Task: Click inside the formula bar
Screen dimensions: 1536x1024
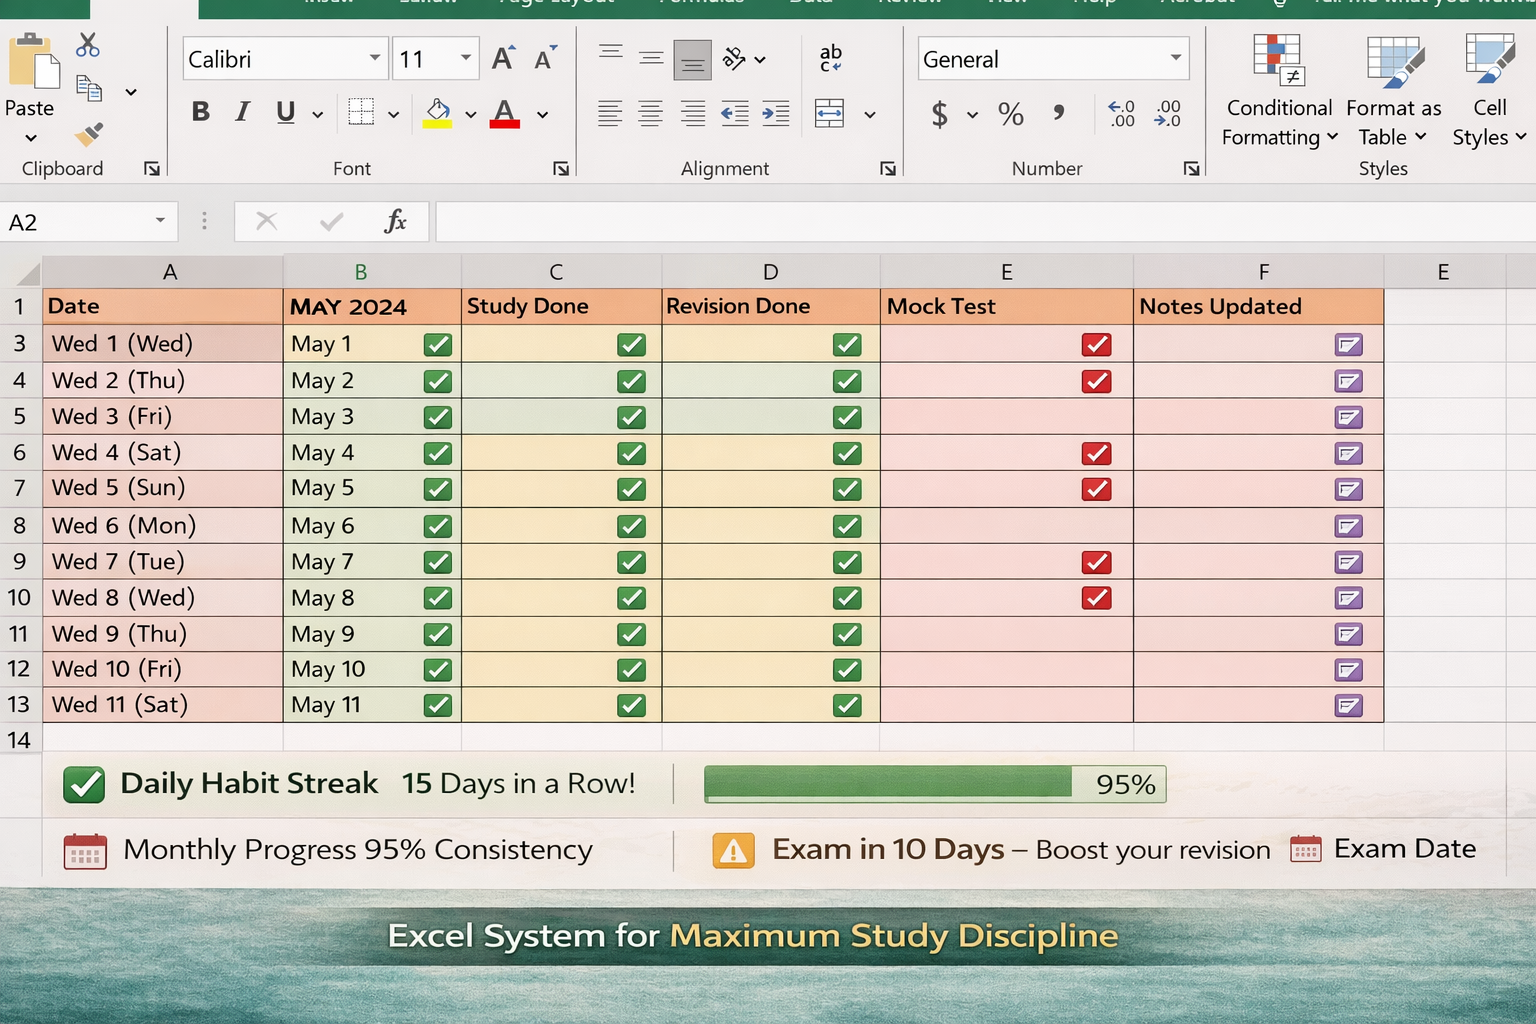Action: pyautogui.click(x=985, y=221)
